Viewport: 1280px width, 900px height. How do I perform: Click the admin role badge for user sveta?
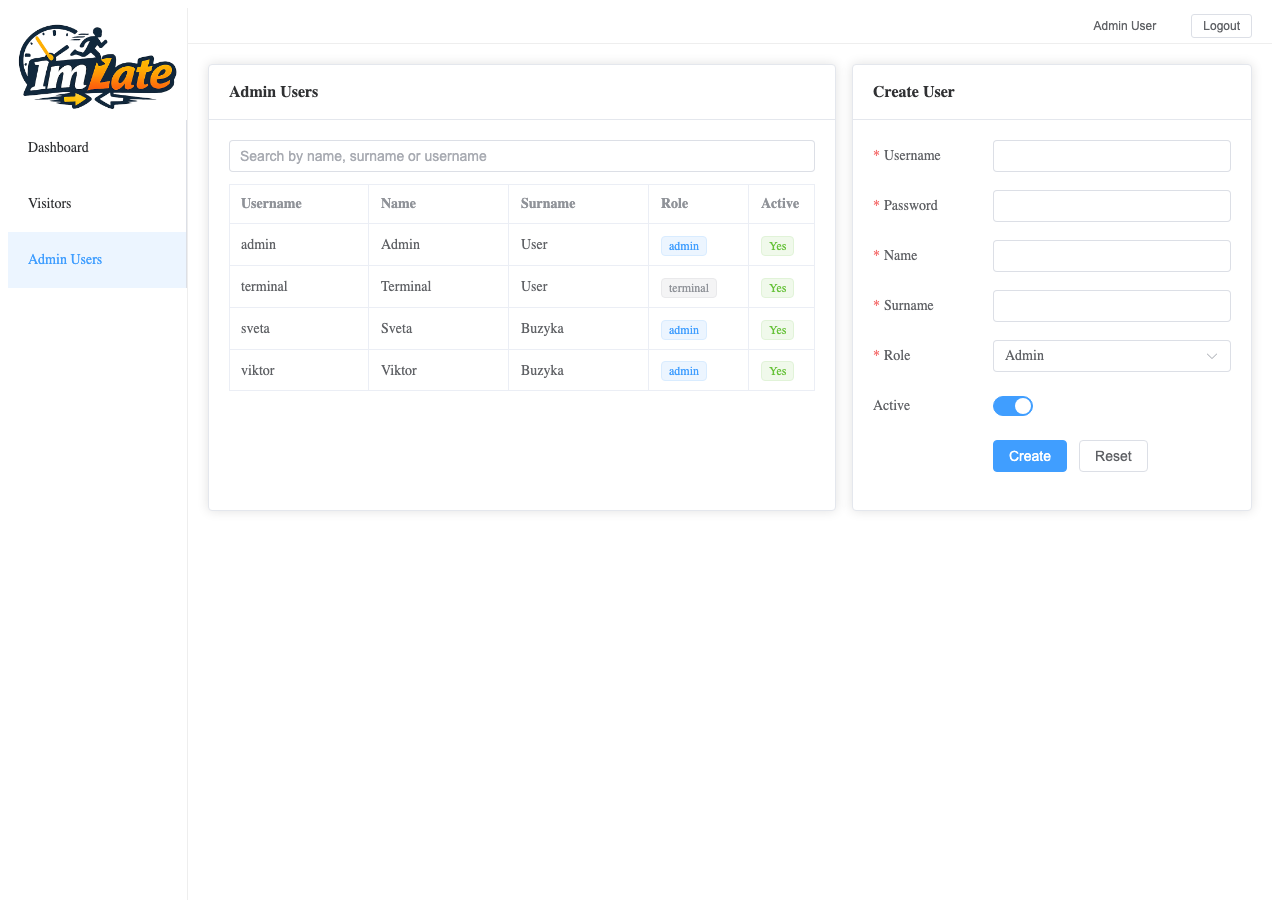point(683,329)
